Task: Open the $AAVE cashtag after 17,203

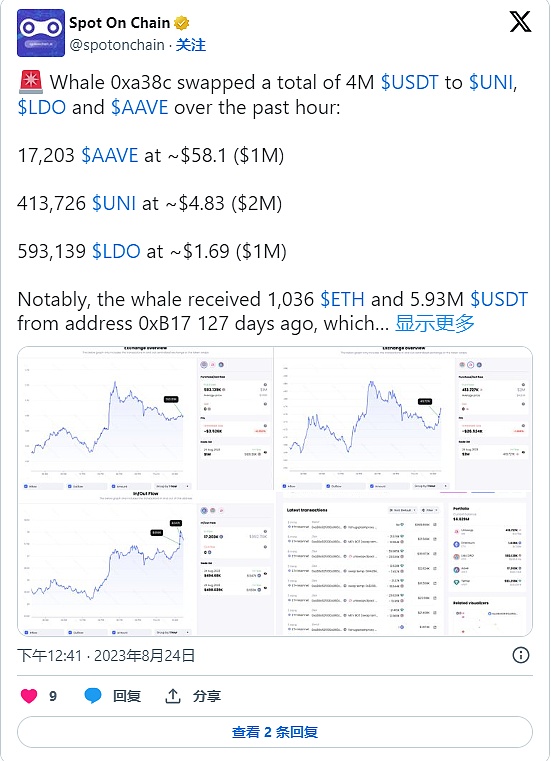Action: click(110, 155)
